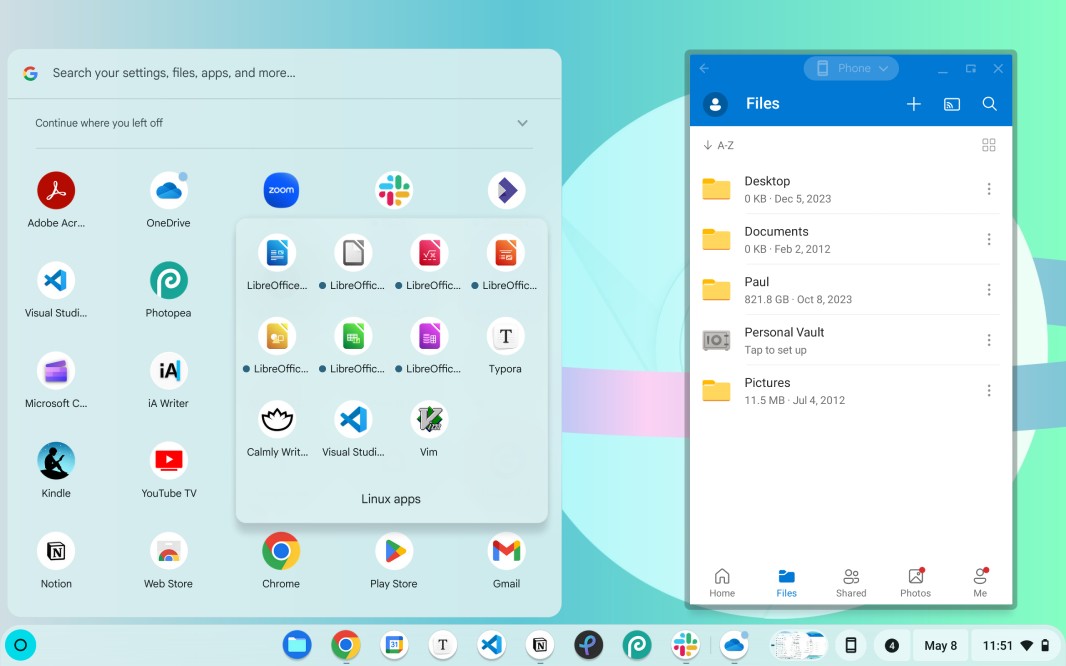Open the Kindle app icon
This screenshot has height=666, width=1066.
pyautogui.click(x=56, y=462)
